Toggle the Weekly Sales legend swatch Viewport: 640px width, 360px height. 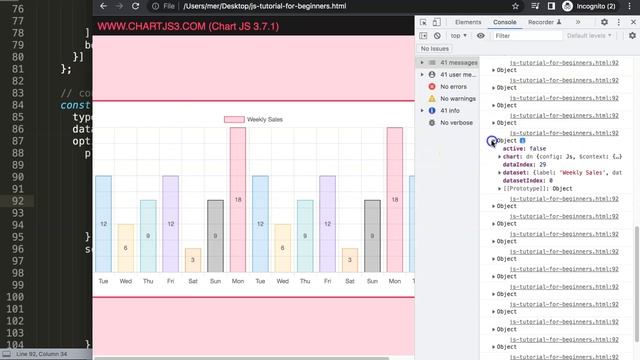234,120
